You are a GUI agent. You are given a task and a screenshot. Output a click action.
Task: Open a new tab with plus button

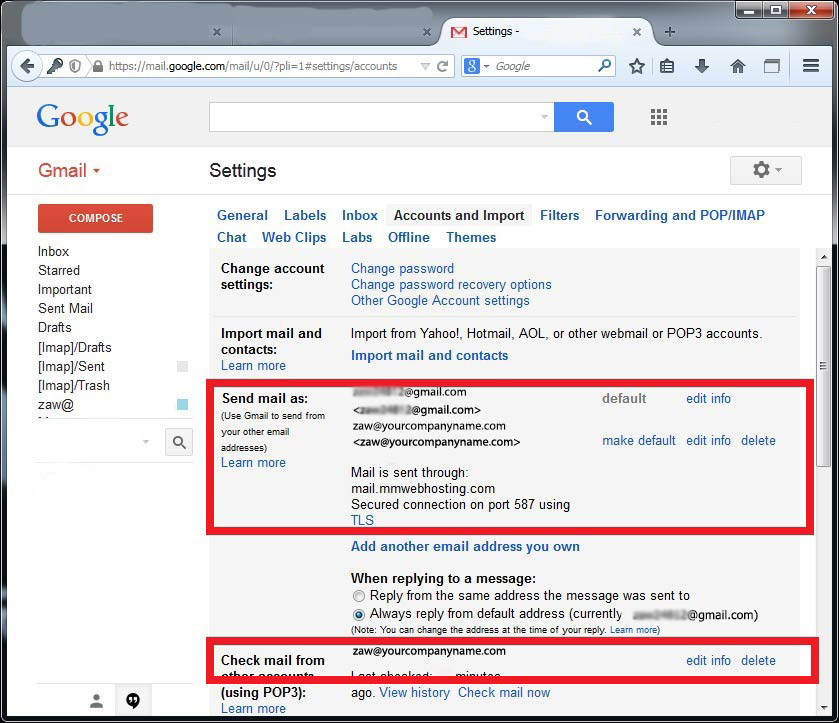[x=669, y=32]
